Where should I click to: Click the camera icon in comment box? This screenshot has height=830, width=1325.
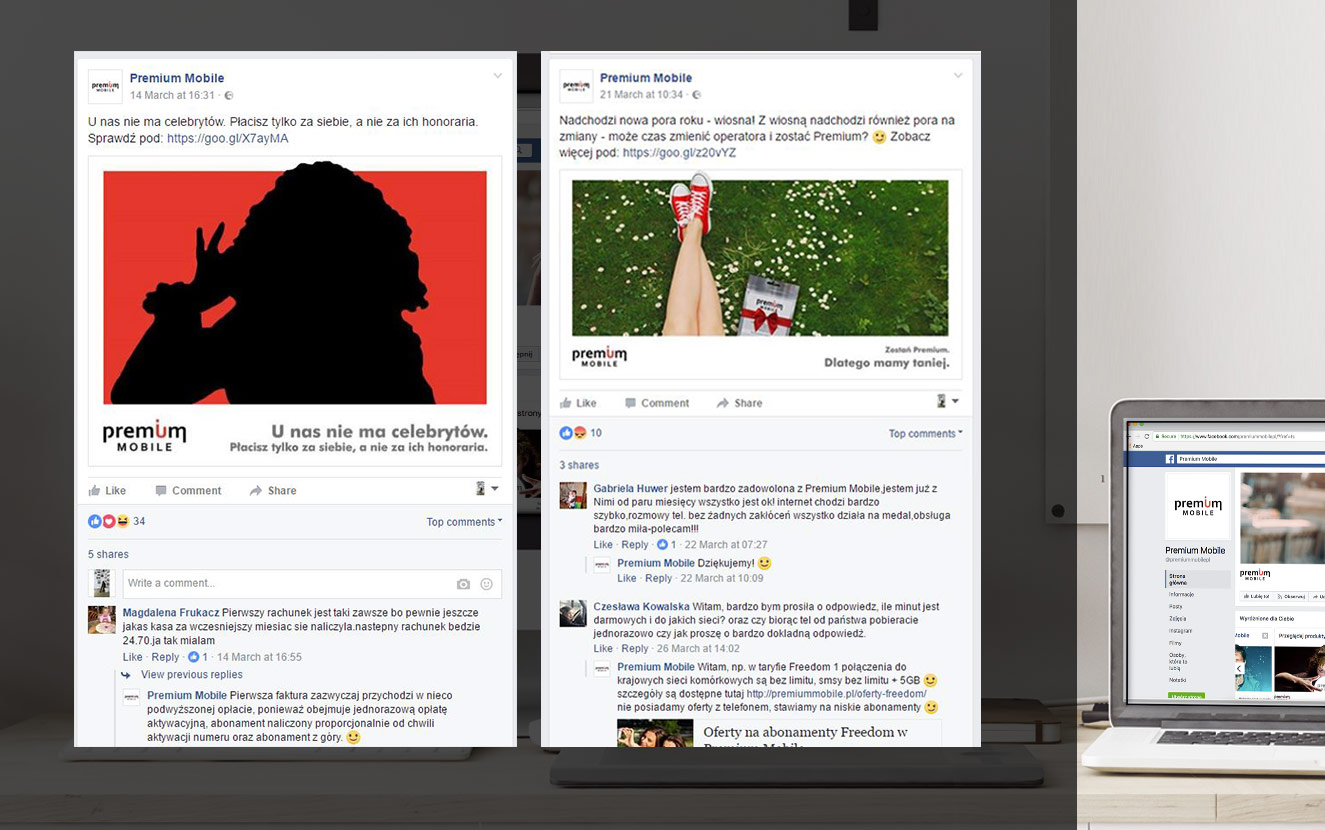click(463, 584)
